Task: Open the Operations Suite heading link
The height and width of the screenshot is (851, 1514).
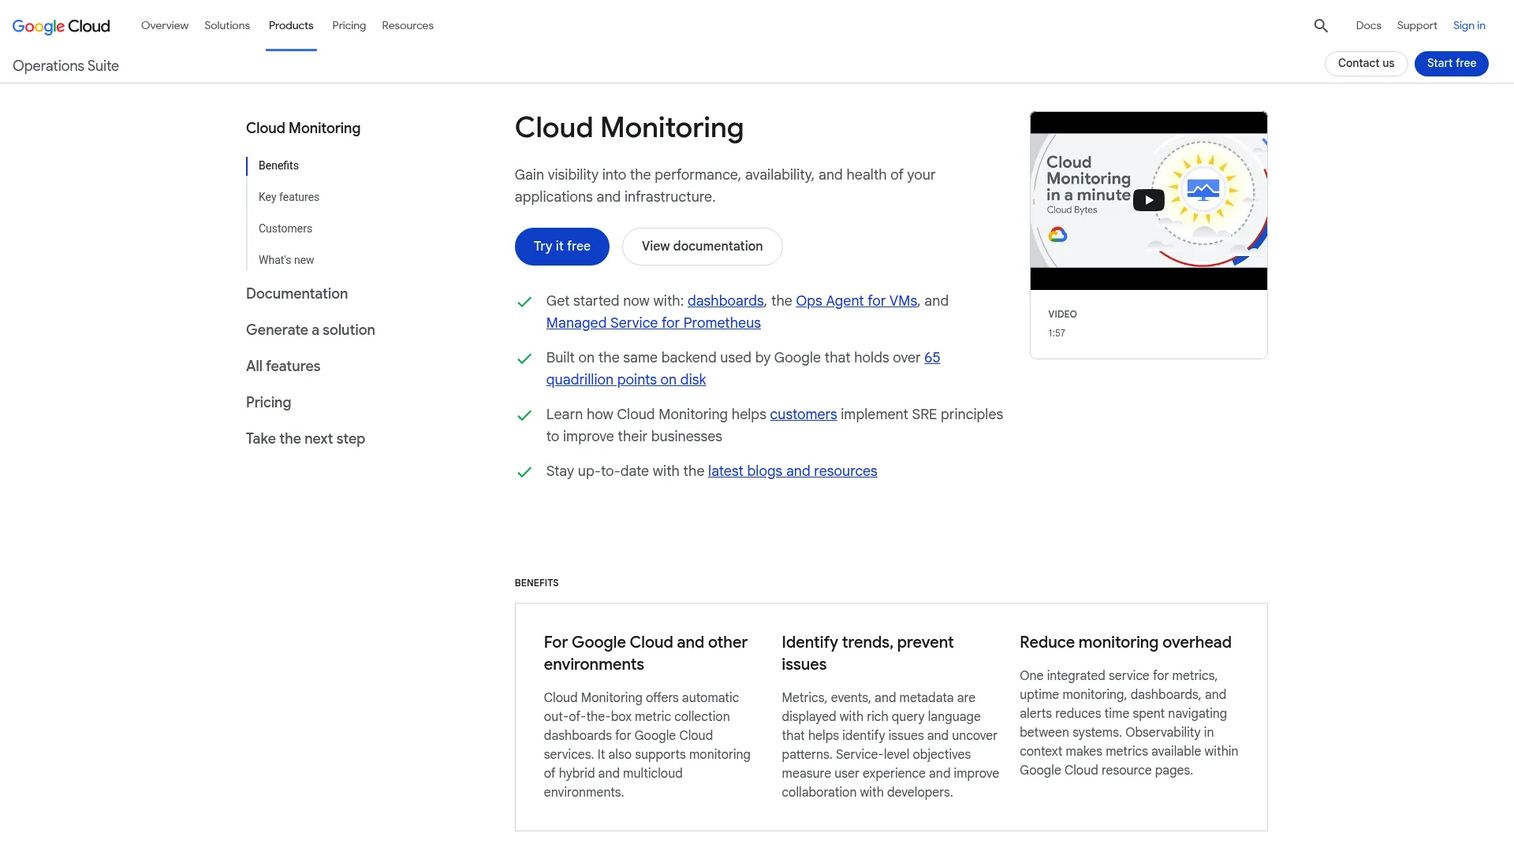Action: [x=66, y=66]
